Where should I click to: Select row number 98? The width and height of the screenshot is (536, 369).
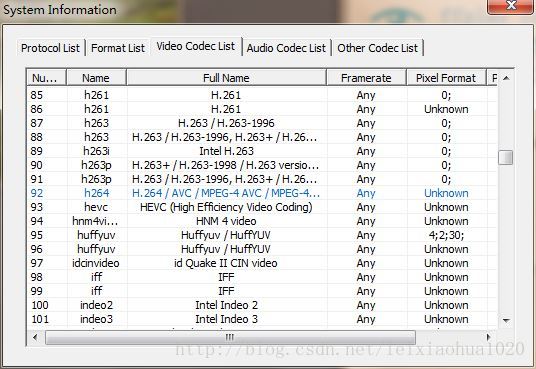point(37,277)
